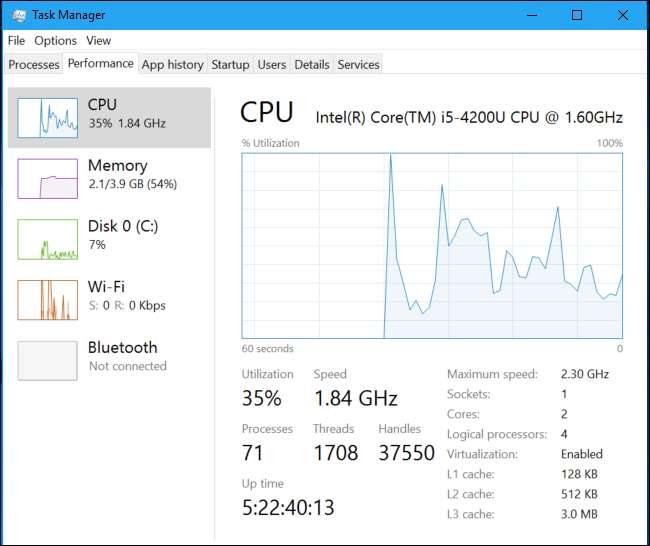Screen dimensions: 650x546
Task: Close the Task Manager window
Action: coord(623,15)
